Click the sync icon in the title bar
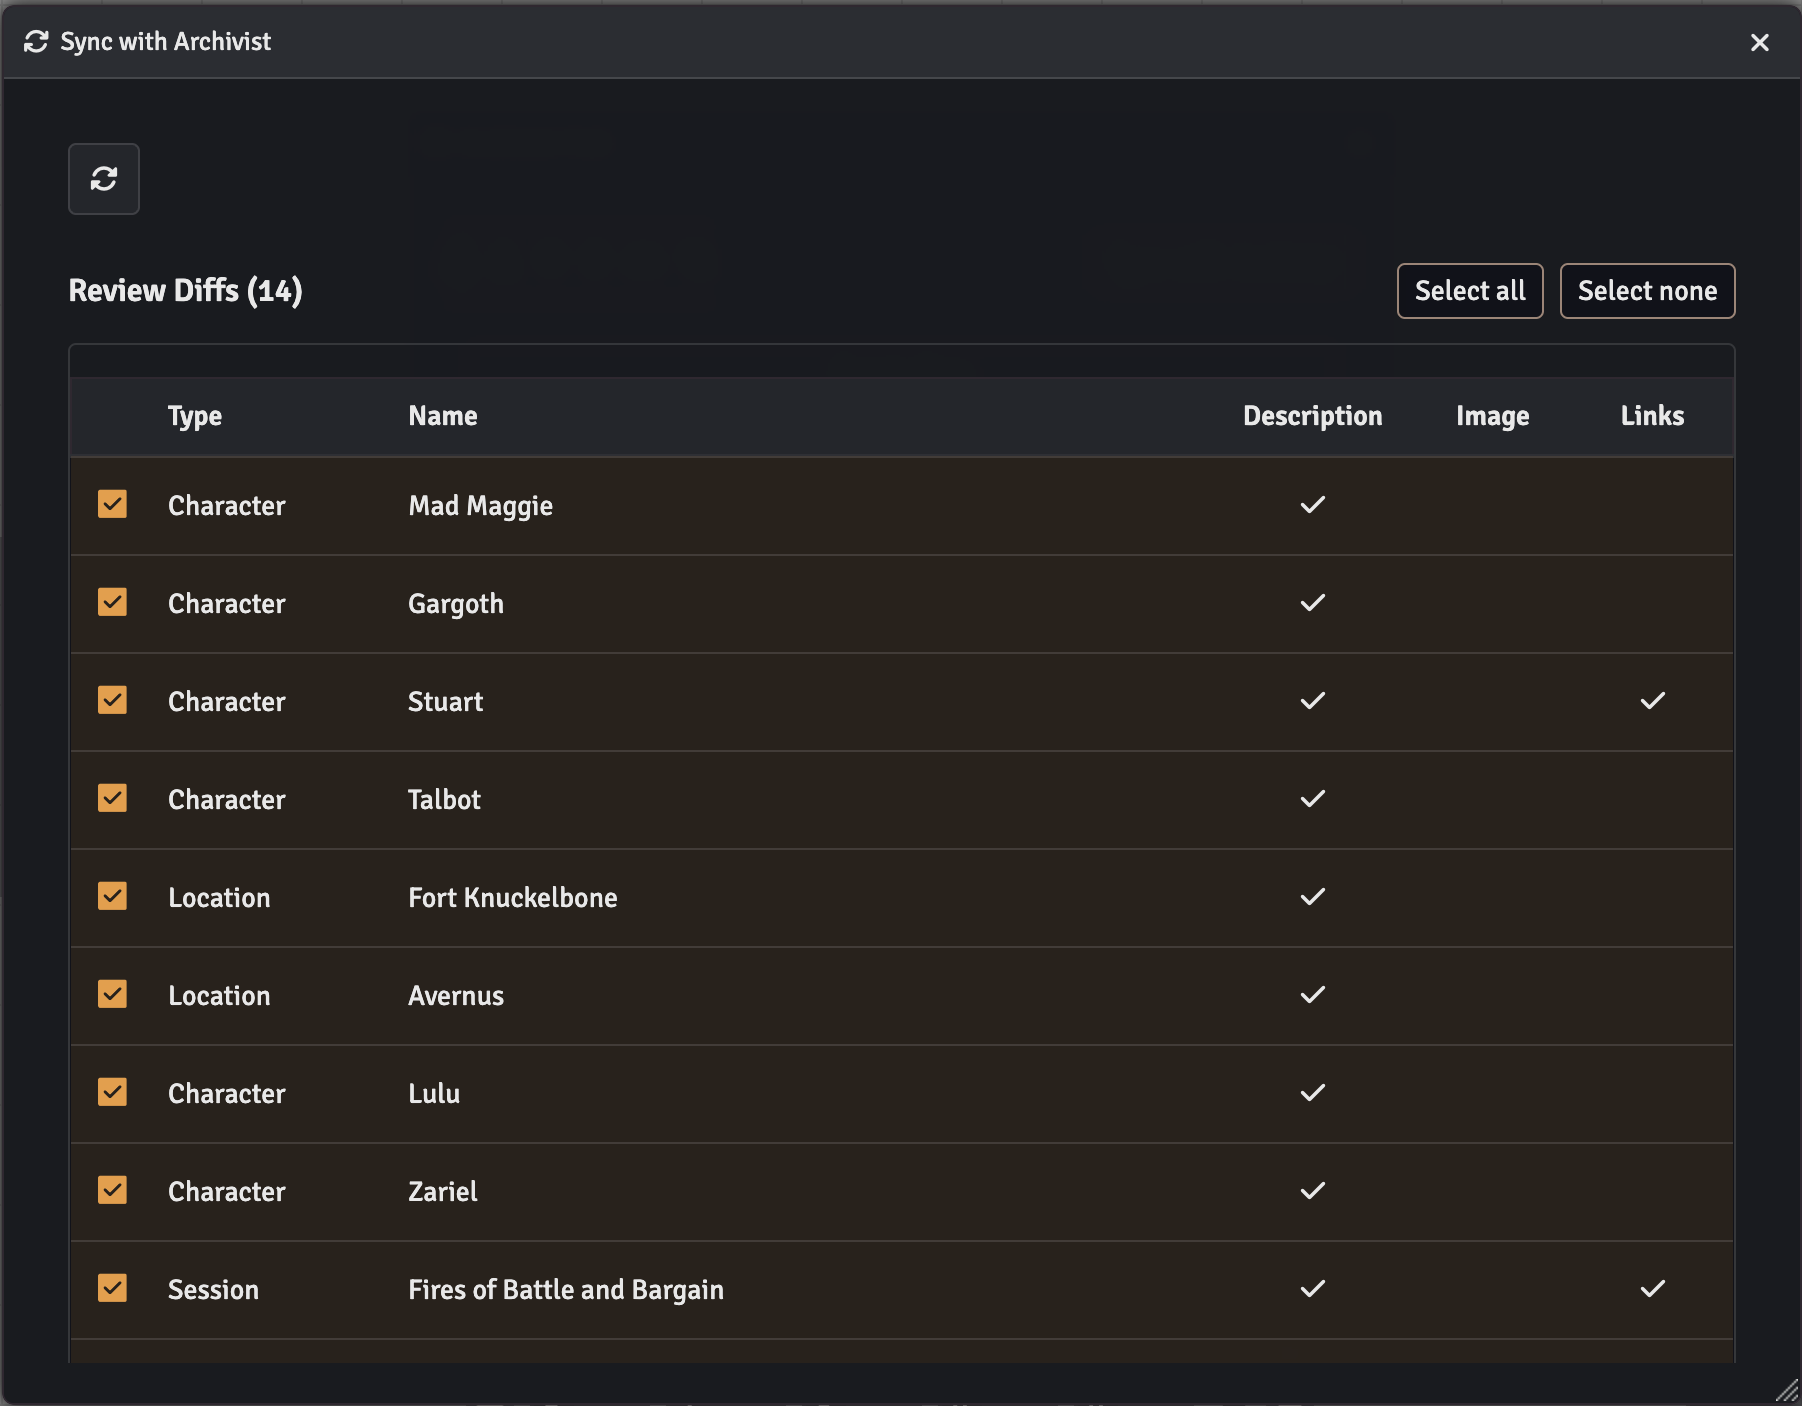Viewport: 1802px width, 1406px height. (37, 42)
